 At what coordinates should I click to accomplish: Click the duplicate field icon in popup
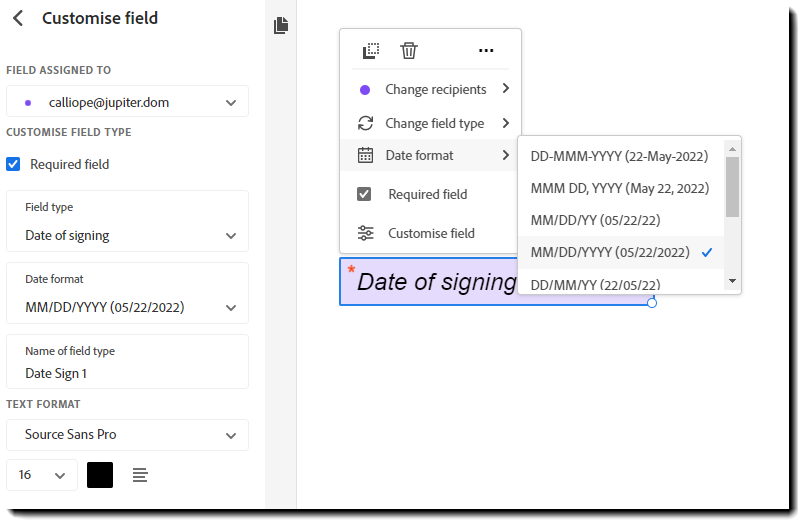(x=371, y=50)
